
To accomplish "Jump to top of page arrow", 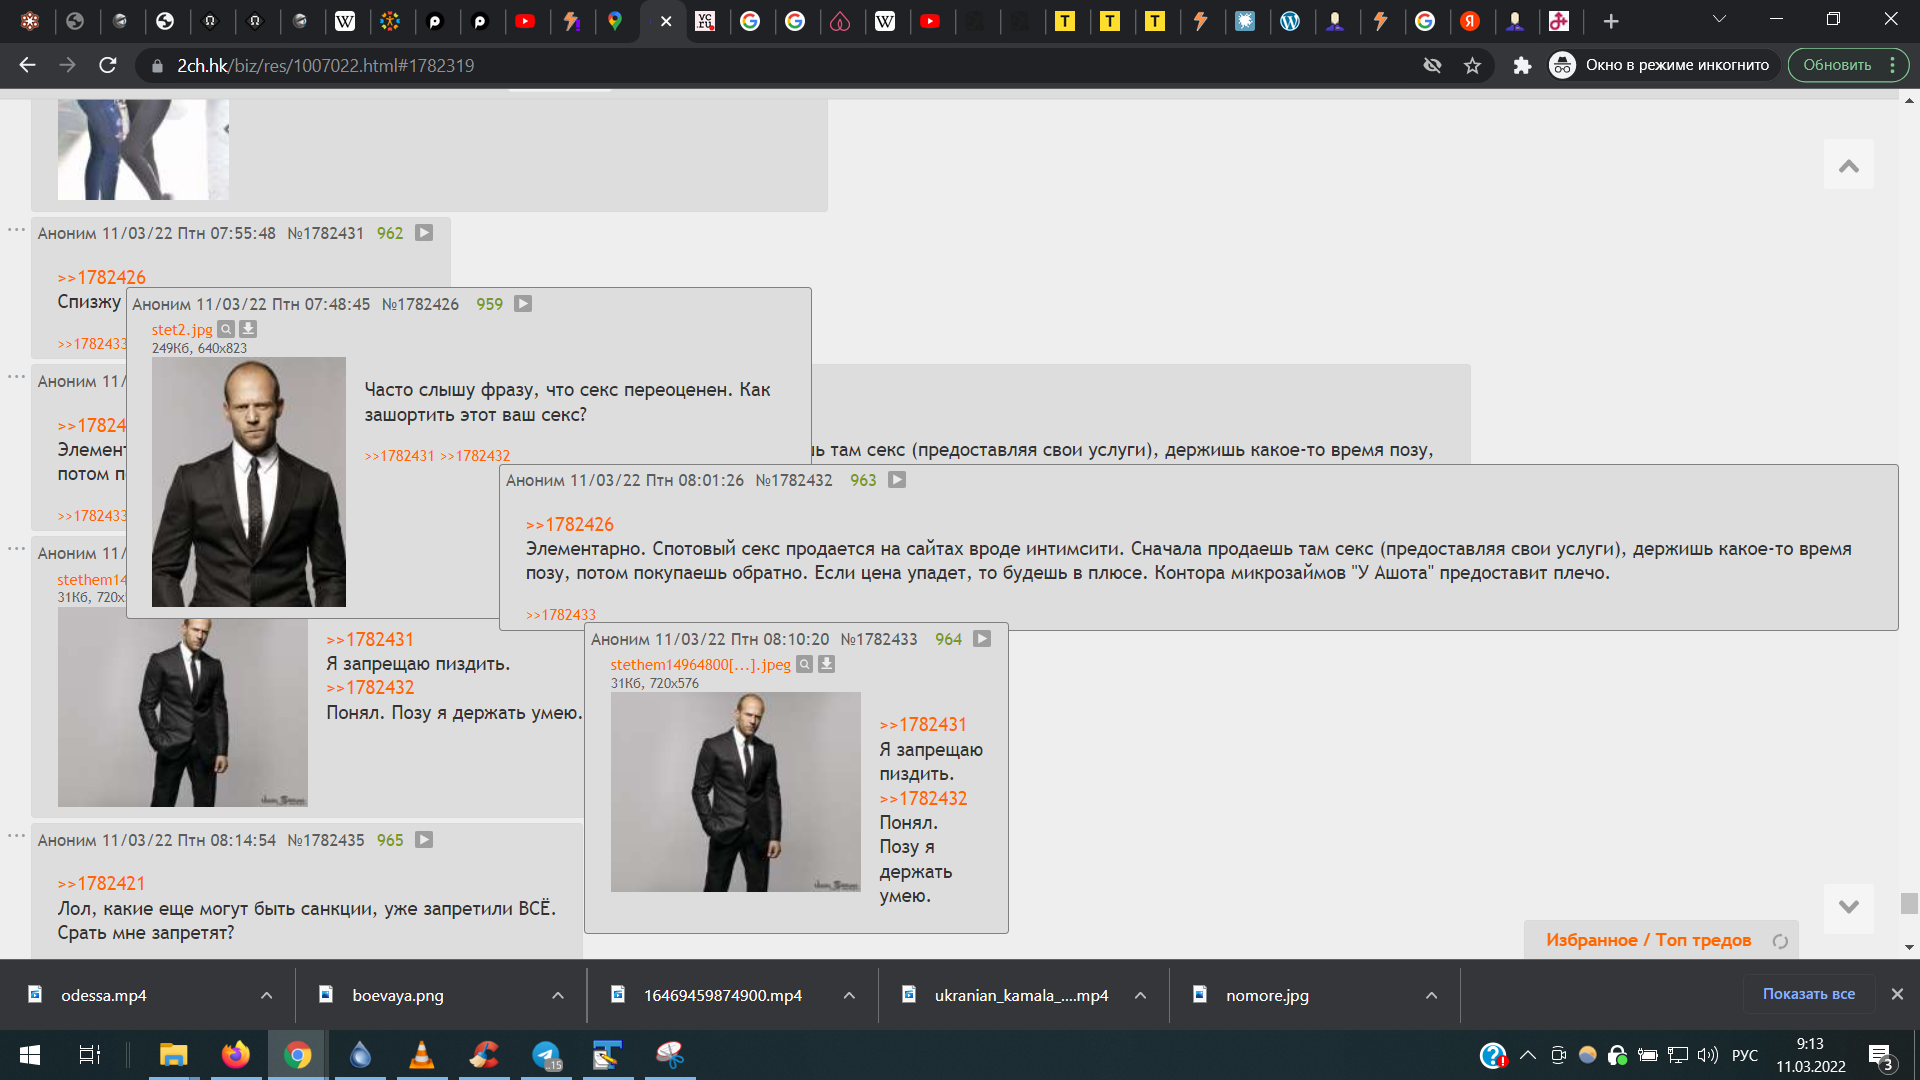I will [1848, 165].
